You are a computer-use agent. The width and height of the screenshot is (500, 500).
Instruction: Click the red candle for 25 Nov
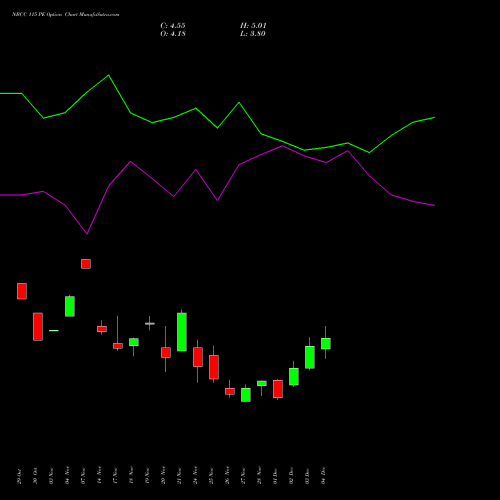214,367
